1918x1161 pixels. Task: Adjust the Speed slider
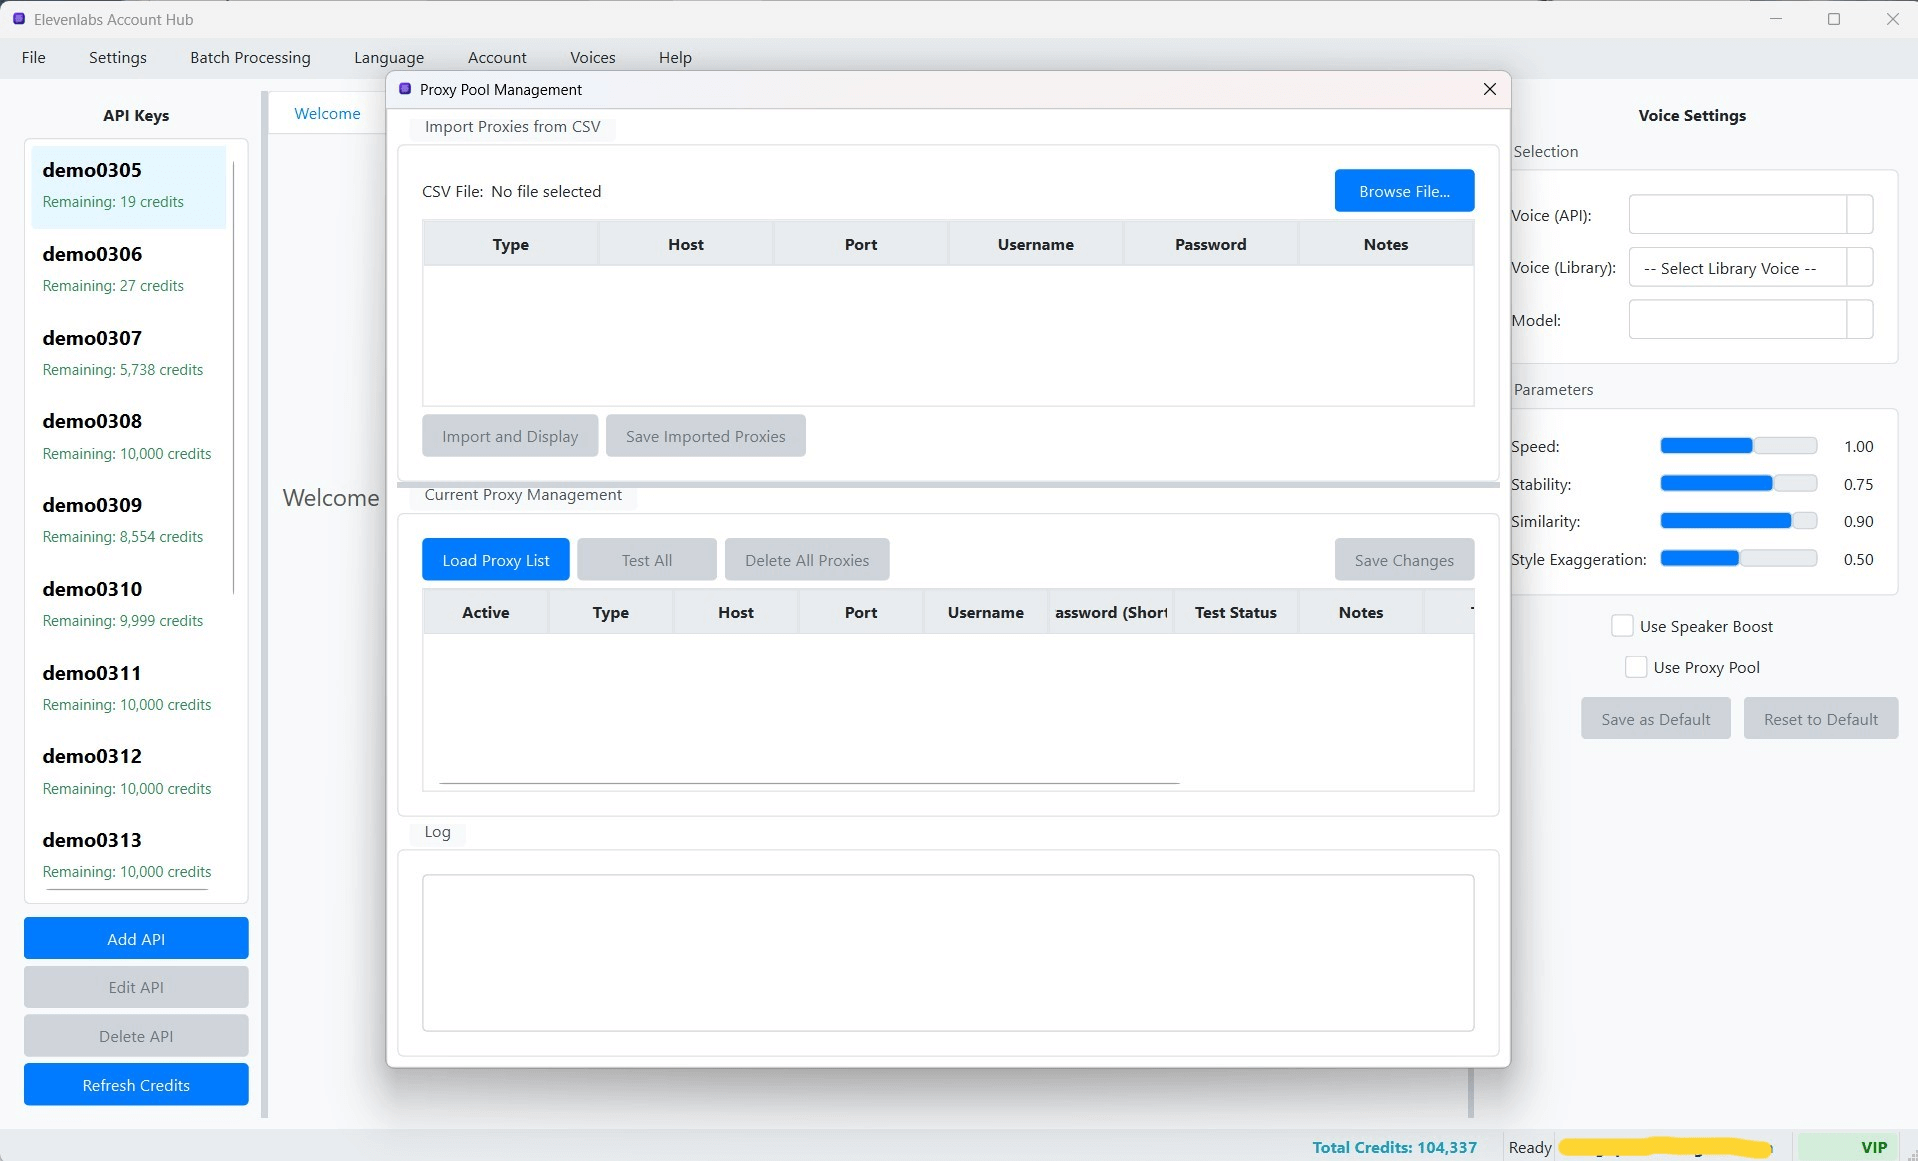point(1738,446)
